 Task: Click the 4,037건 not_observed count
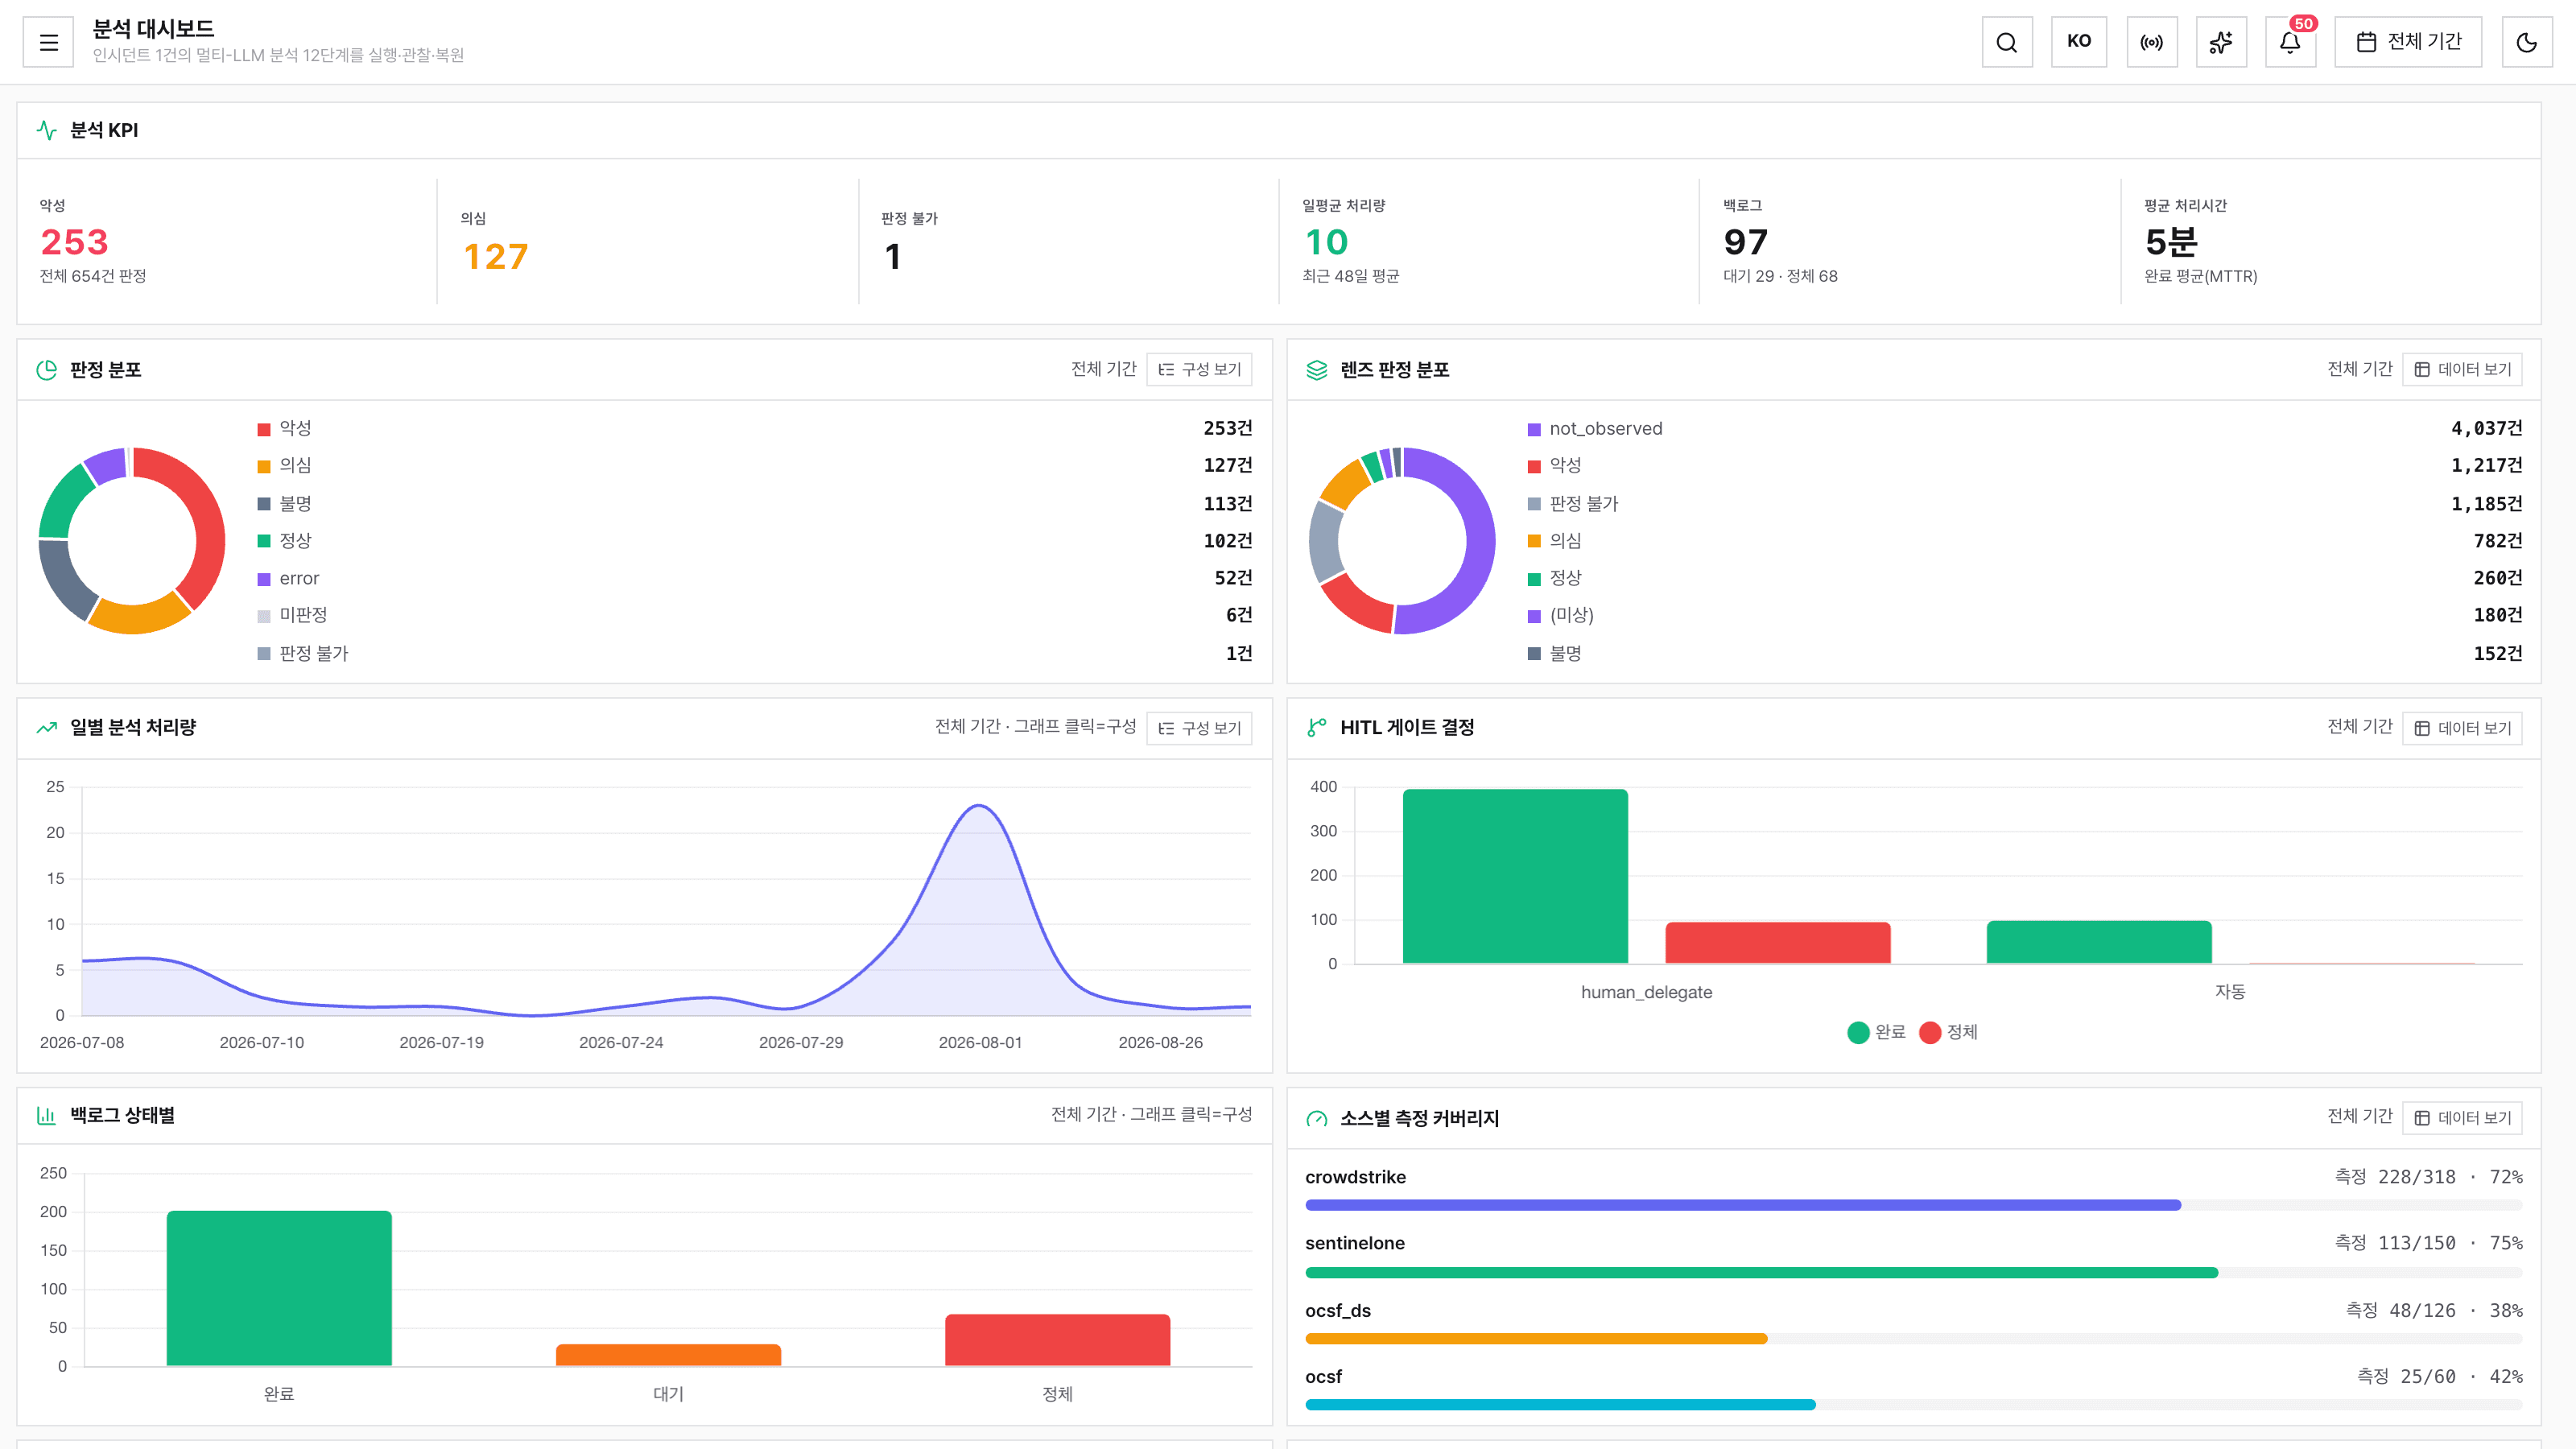[2487, 429]
